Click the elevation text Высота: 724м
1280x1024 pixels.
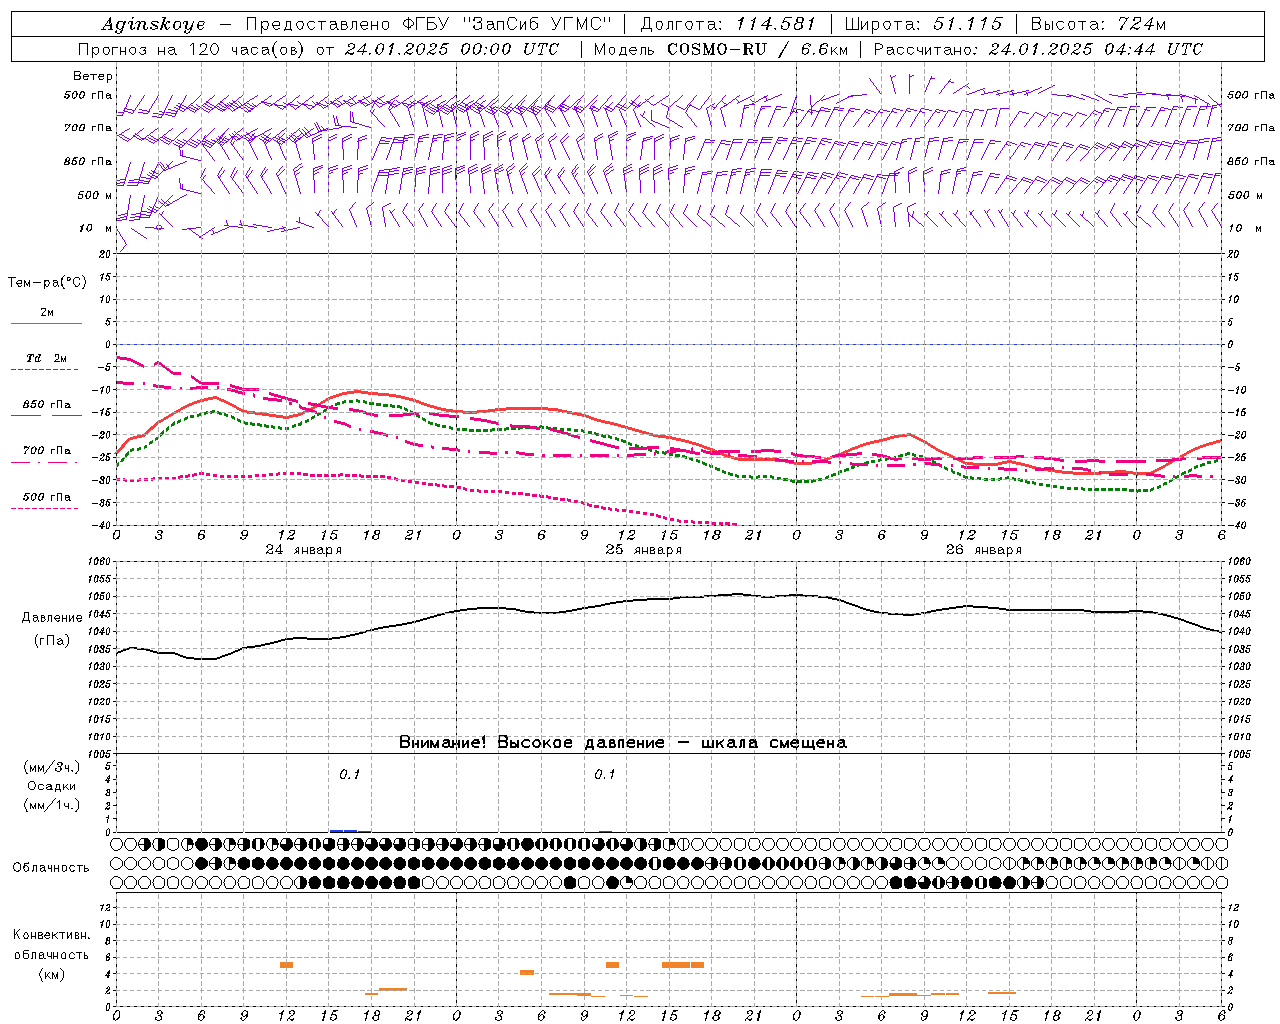(1097, 24)
